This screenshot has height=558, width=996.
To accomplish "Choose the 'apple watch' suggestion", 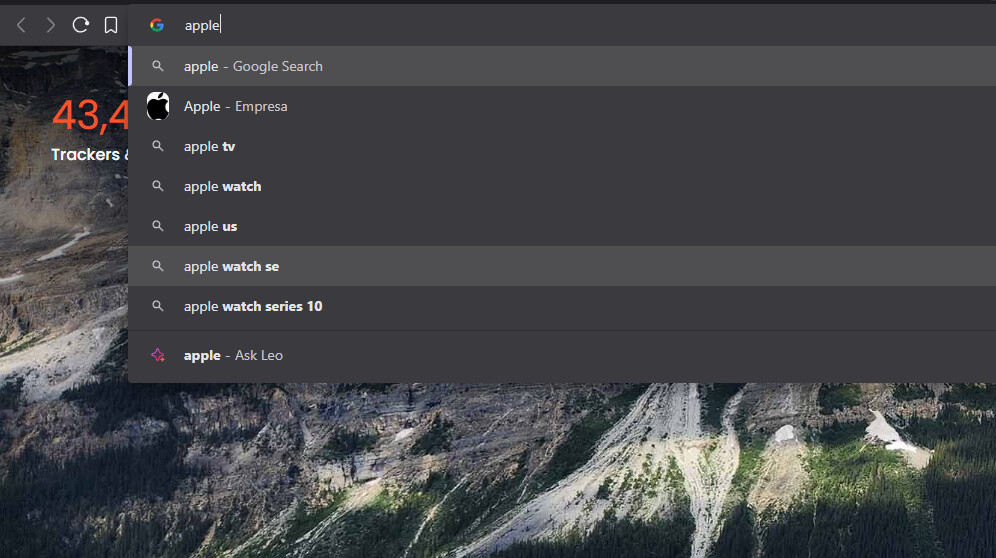I will pos(562,186).
